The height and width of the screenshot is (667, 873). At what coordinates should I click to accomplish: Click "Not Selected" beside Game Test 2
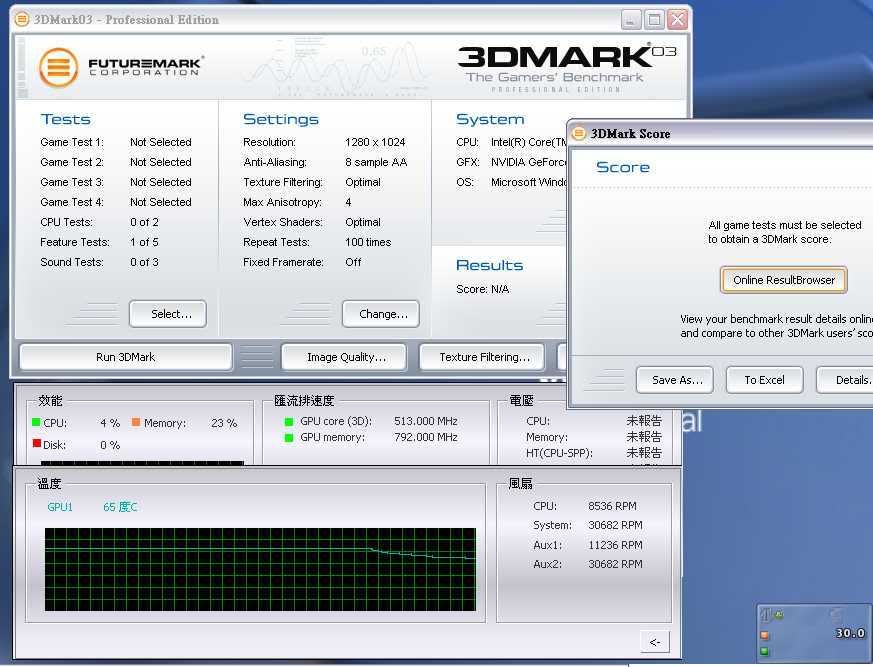[x=160, y=162]
